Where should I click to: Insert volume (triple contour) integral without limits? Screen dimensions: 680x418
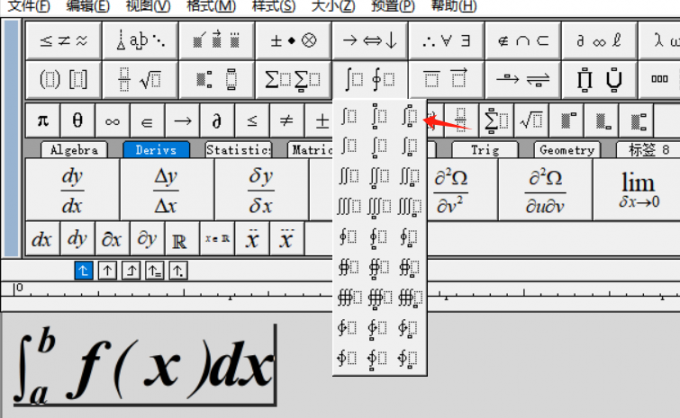pos(350,297)
